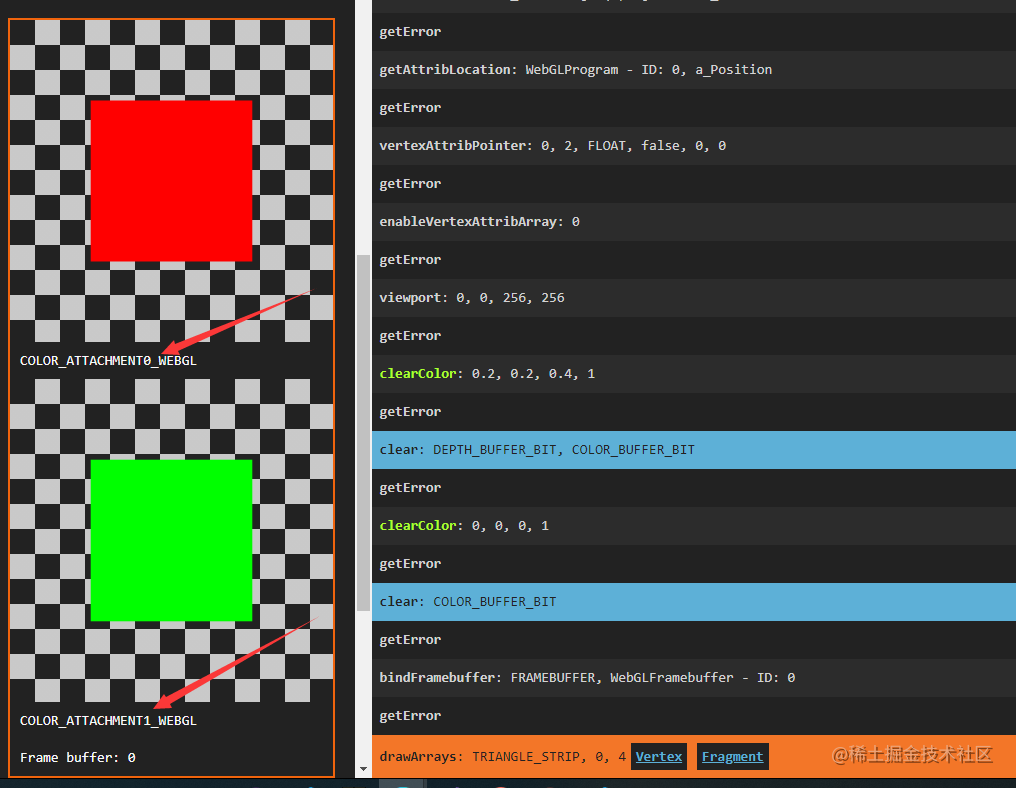Viewport: 1016px width, 788px height.
Task: Click the Frame buffer: 0 label
Action: (x=78, y=758)
